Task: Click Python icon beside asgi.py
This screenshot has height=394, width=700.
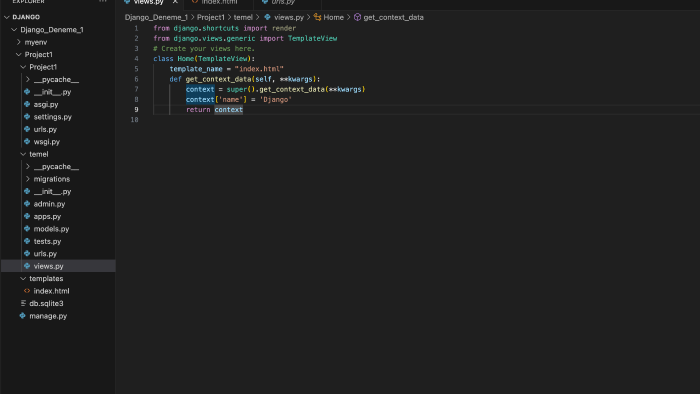Action: coord(27,104)
